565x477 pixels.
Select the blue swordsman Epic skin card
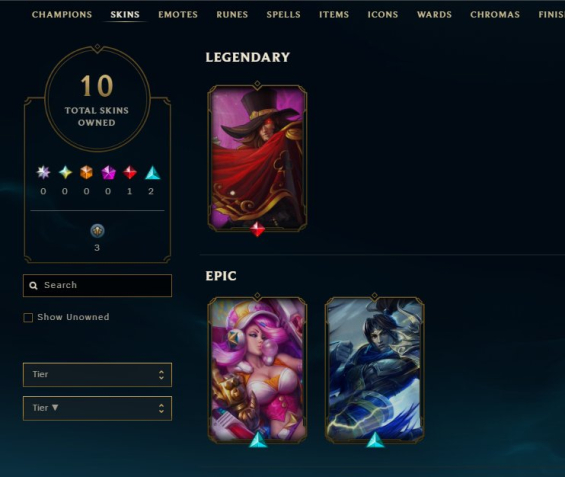pyautogui.click(x=375, y=370)
